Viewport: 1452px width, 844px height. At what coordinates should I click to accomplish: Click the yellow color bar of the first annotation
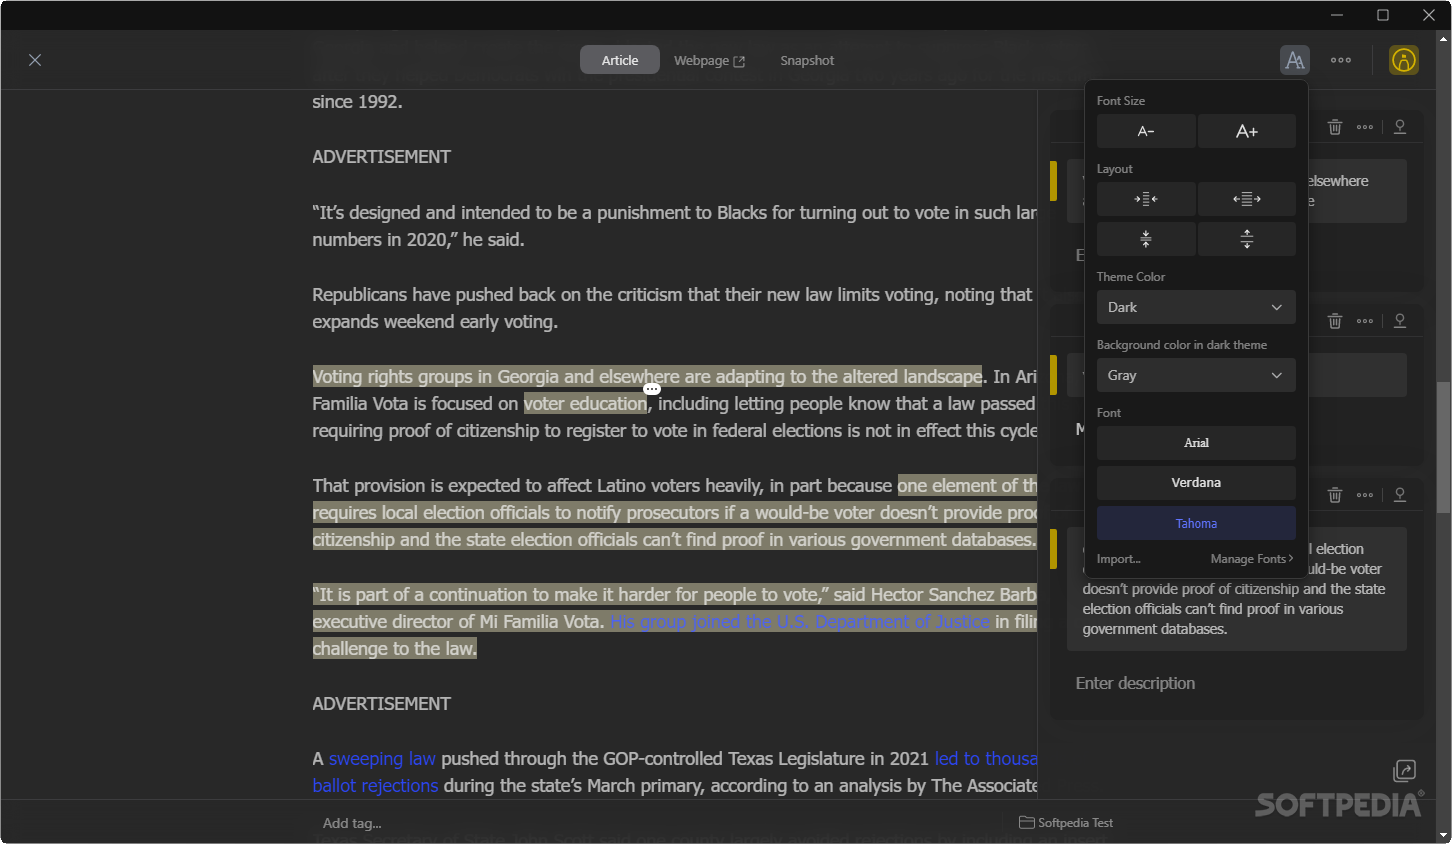[1053, 180]
